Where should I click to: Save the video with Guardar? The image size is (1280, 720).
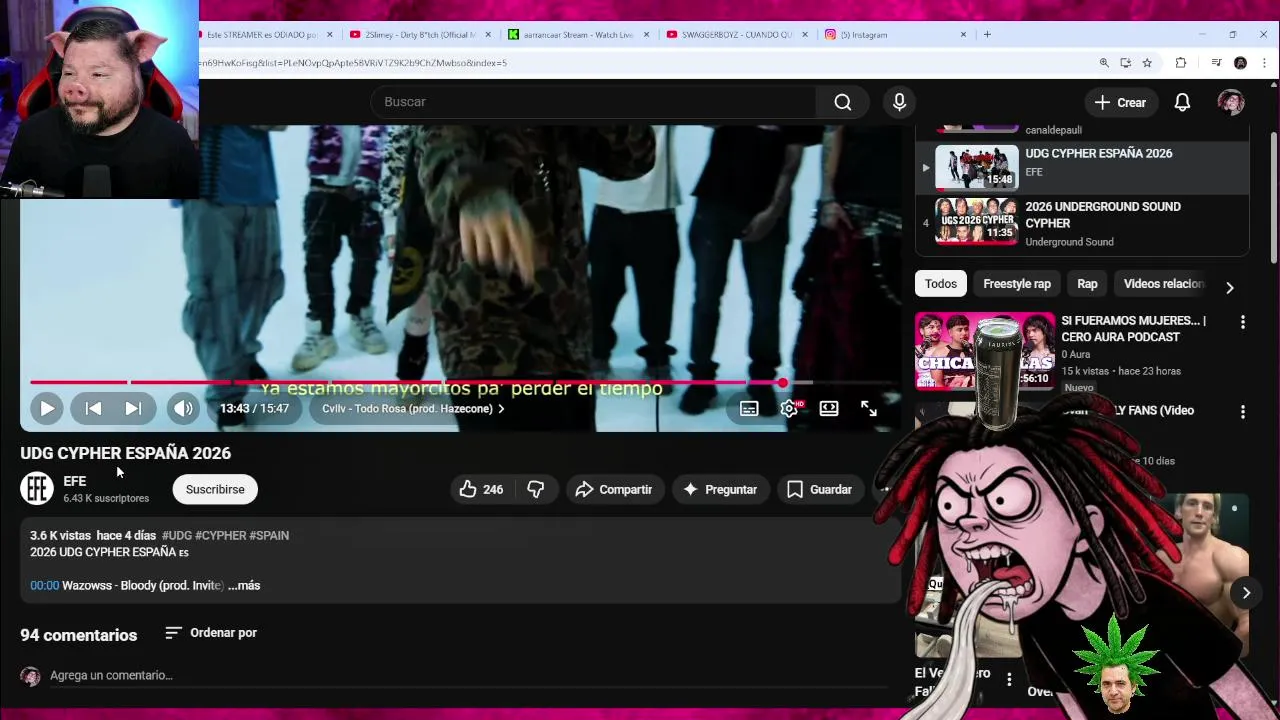820,489
